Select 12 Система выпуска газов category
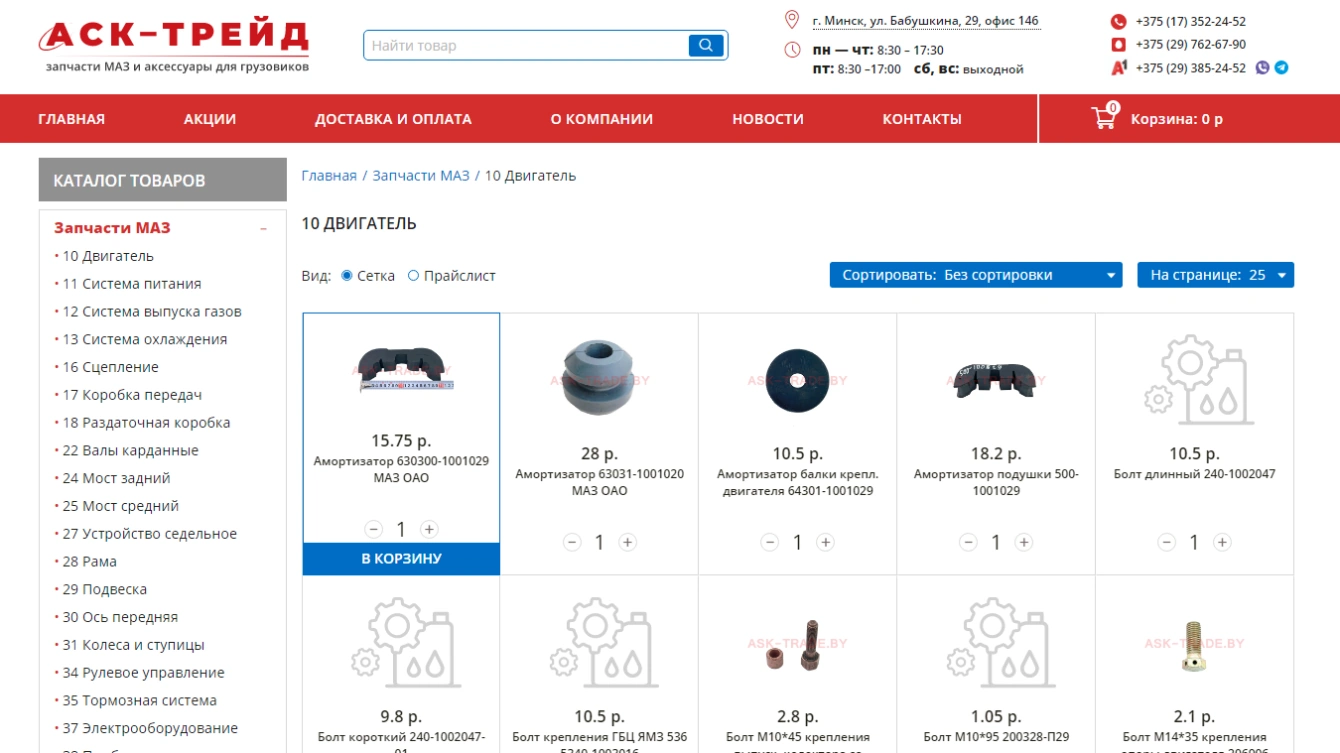Screen dimensions: 1340x753 (x=152, y=312)
